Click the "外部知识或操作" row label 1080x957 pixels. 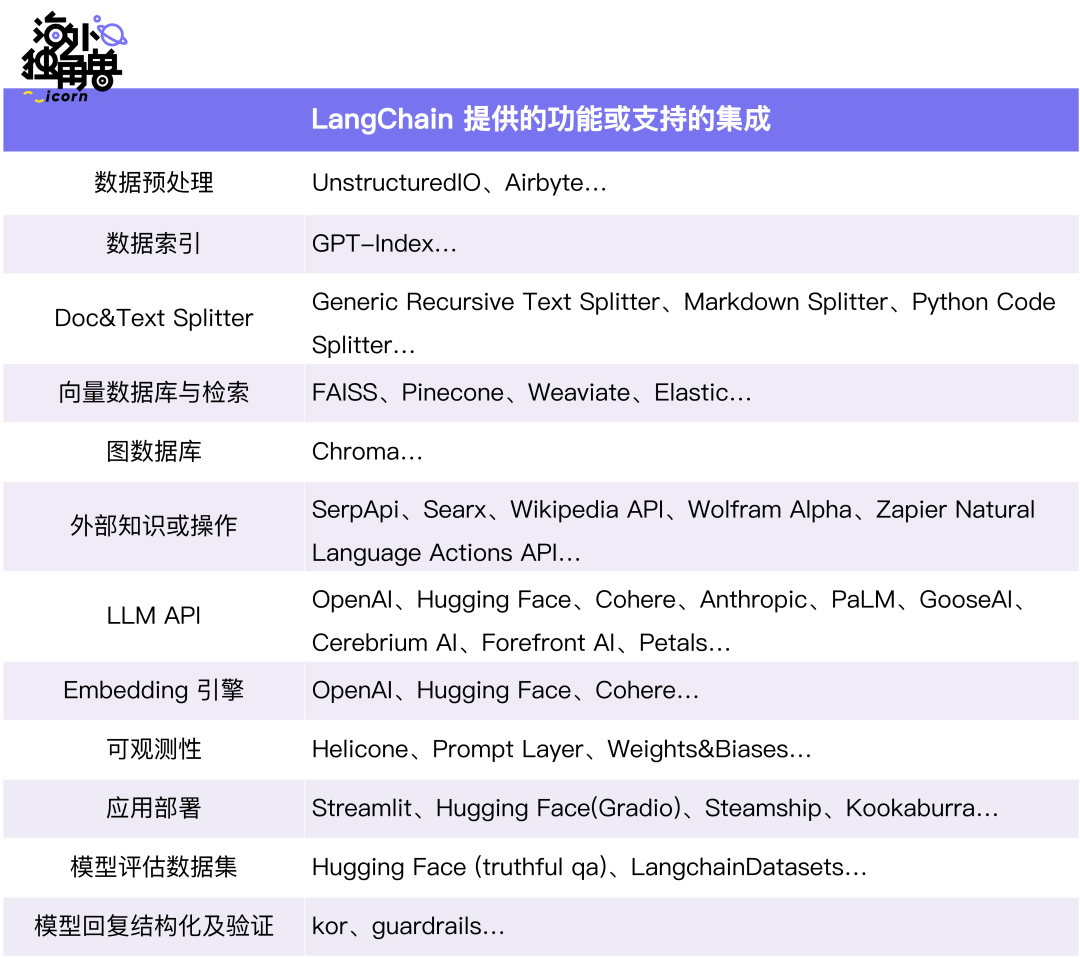click(154, 526)
